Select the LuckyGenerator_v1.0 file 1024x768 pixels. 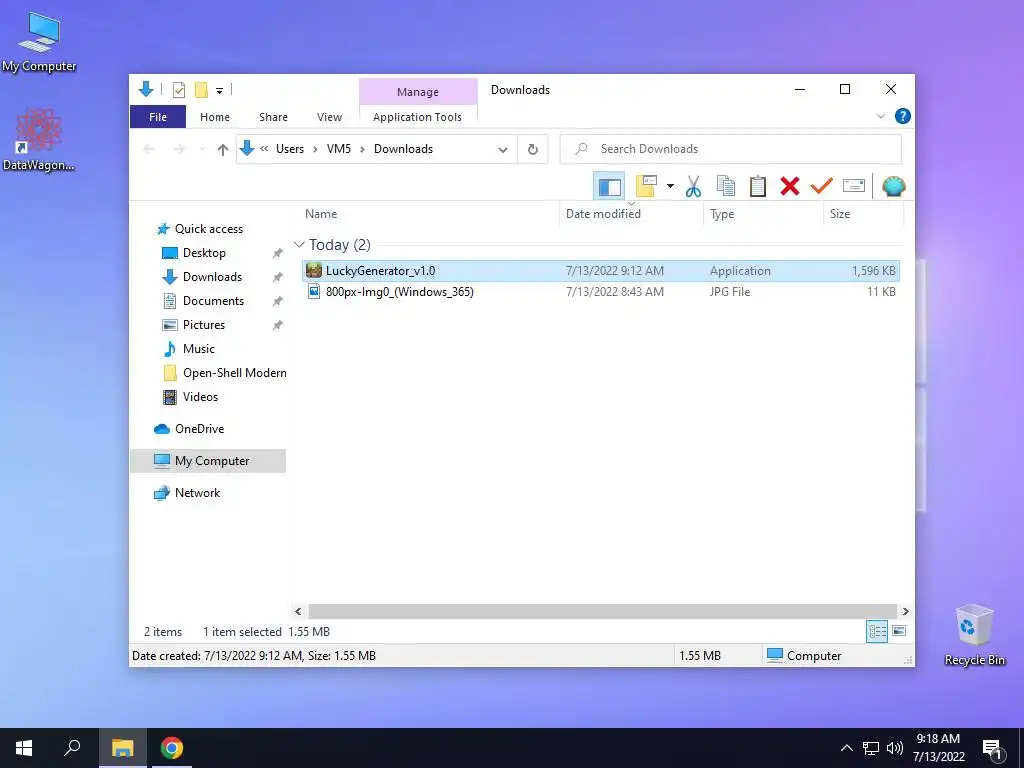tap(601, 270)
